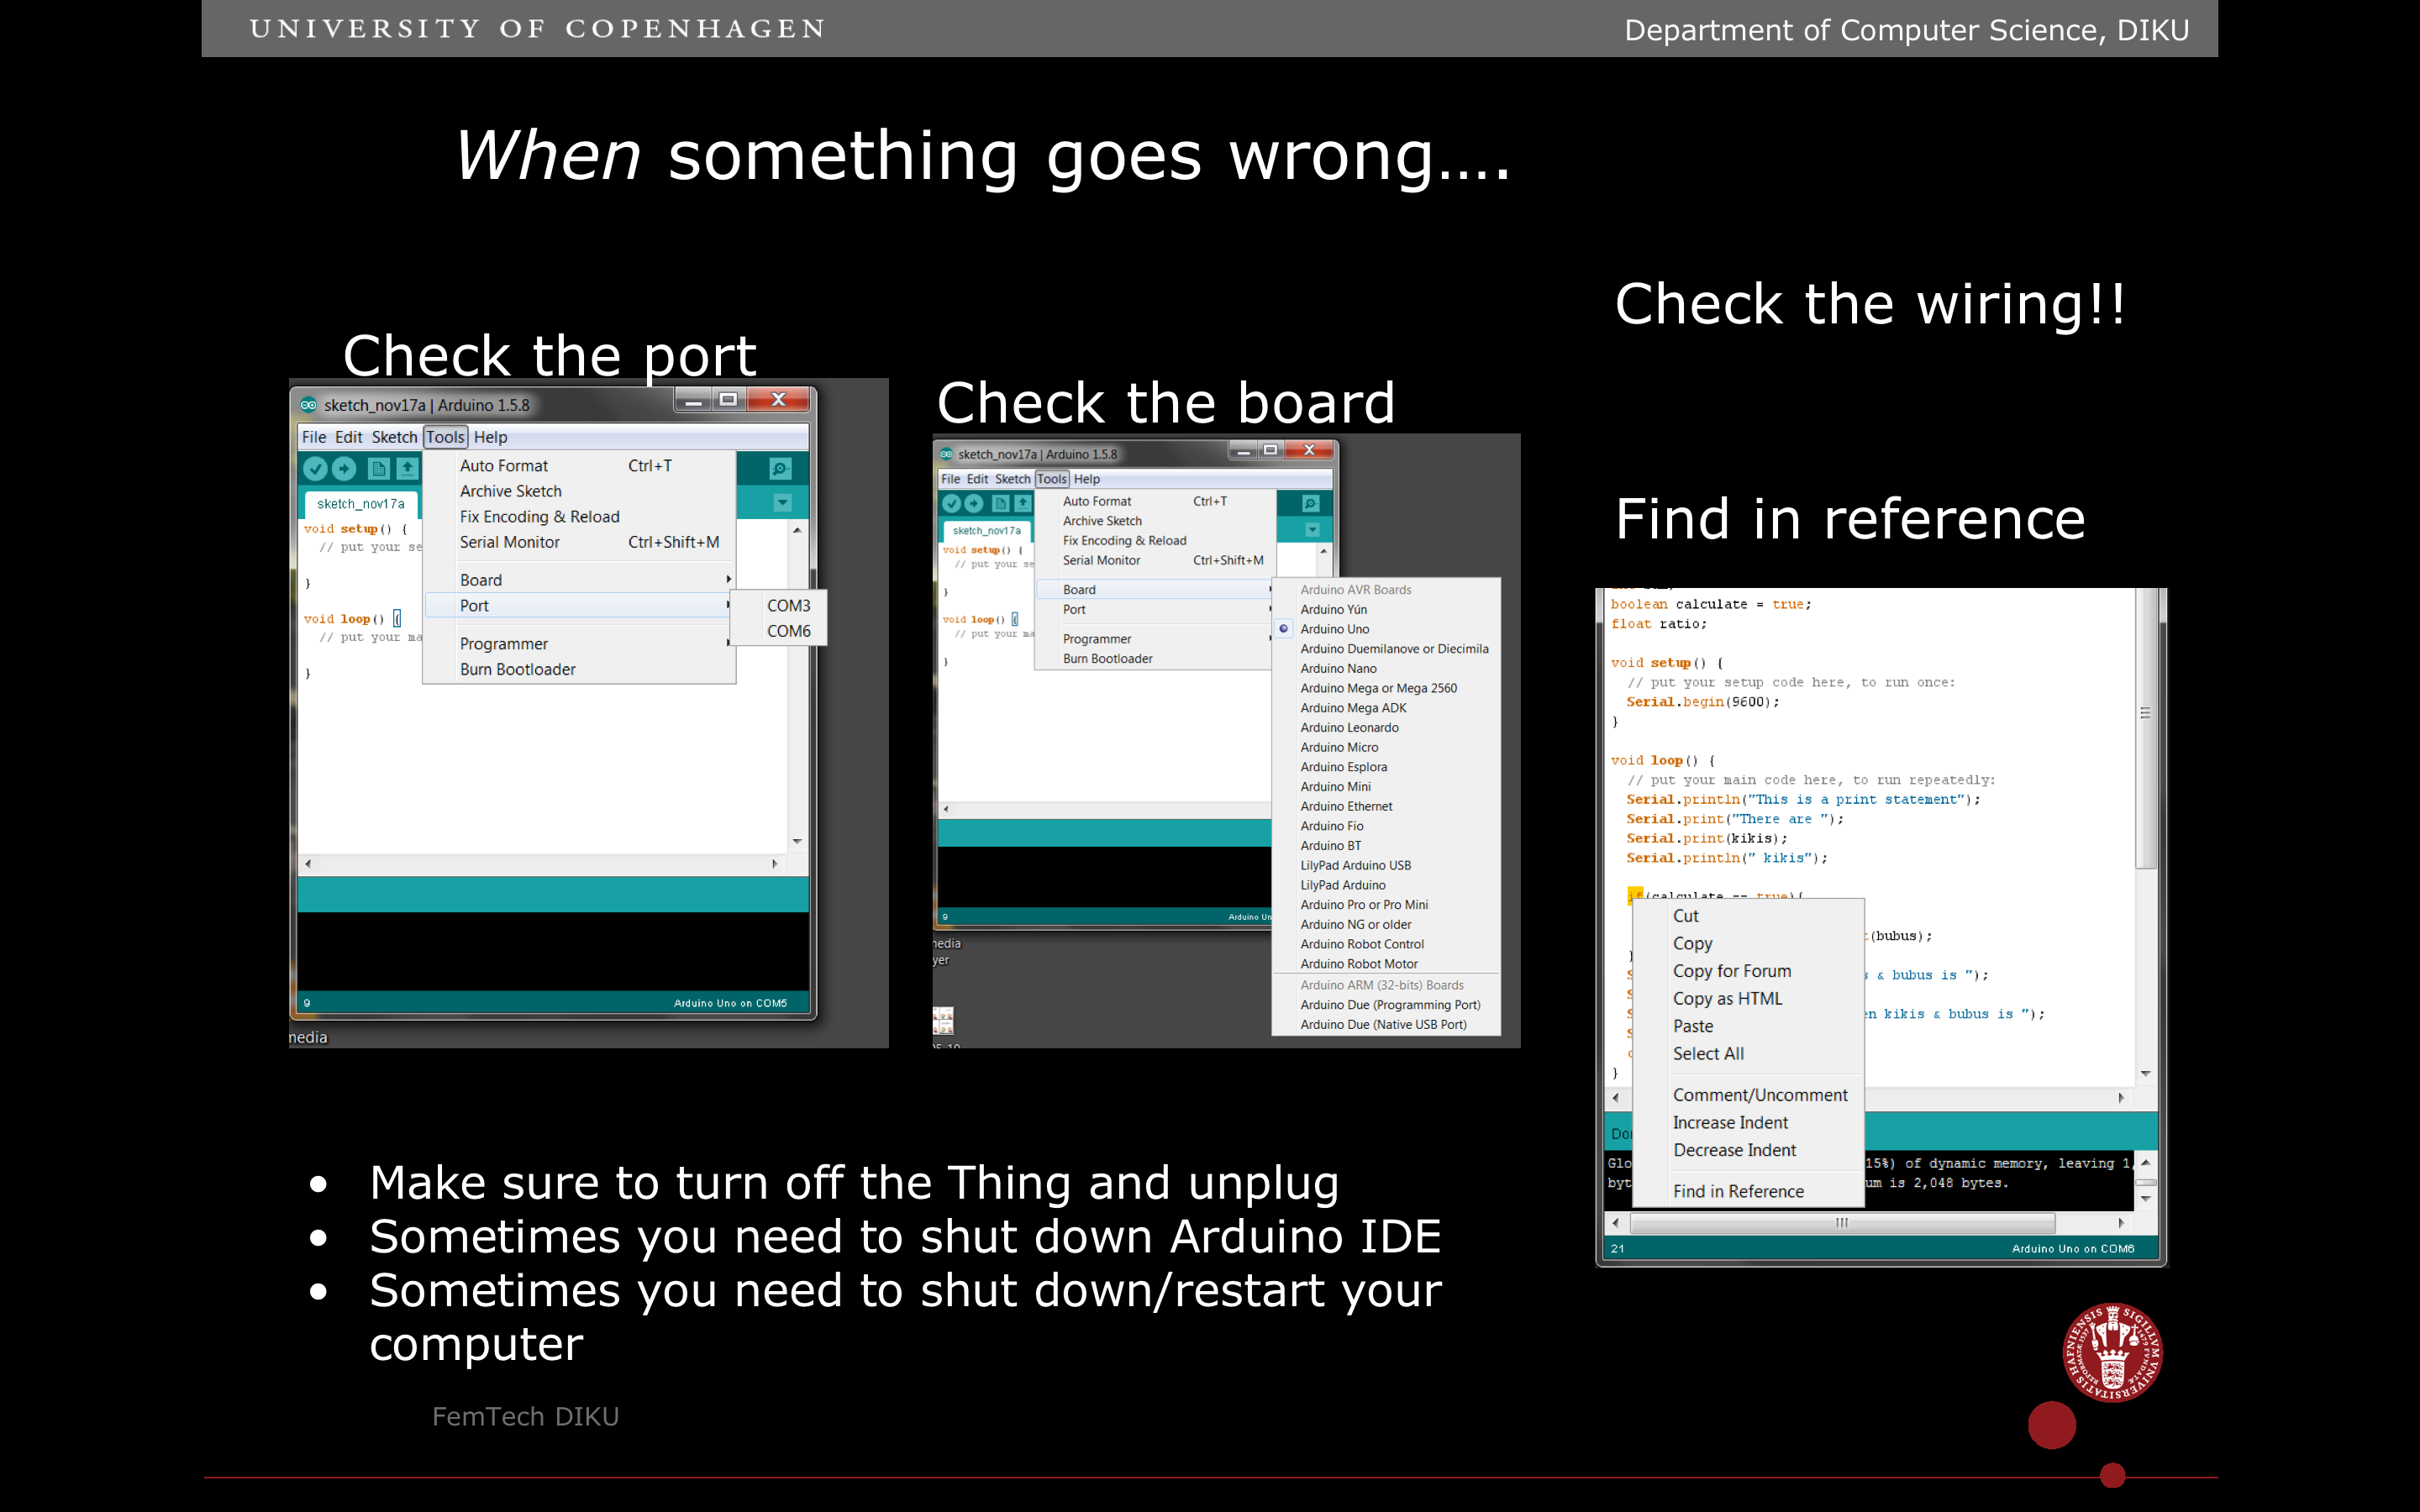
Task: Open tab dropdown arrow in middle Arduino window
Action: (x=1313, y=530)
